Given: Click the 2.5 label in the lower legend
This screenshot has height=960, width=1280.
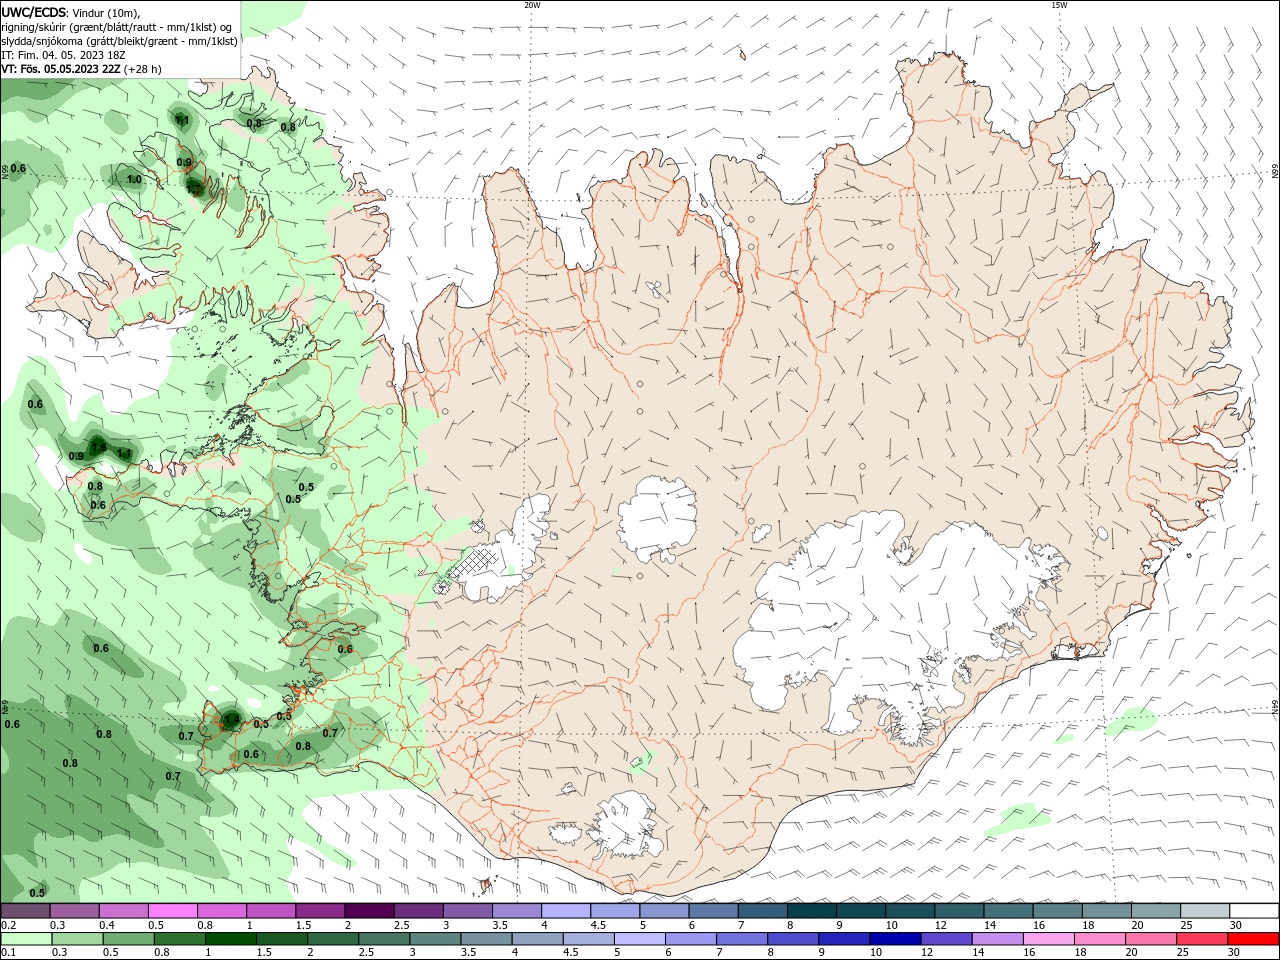Looking at the screenshot, I should (366, 953).
